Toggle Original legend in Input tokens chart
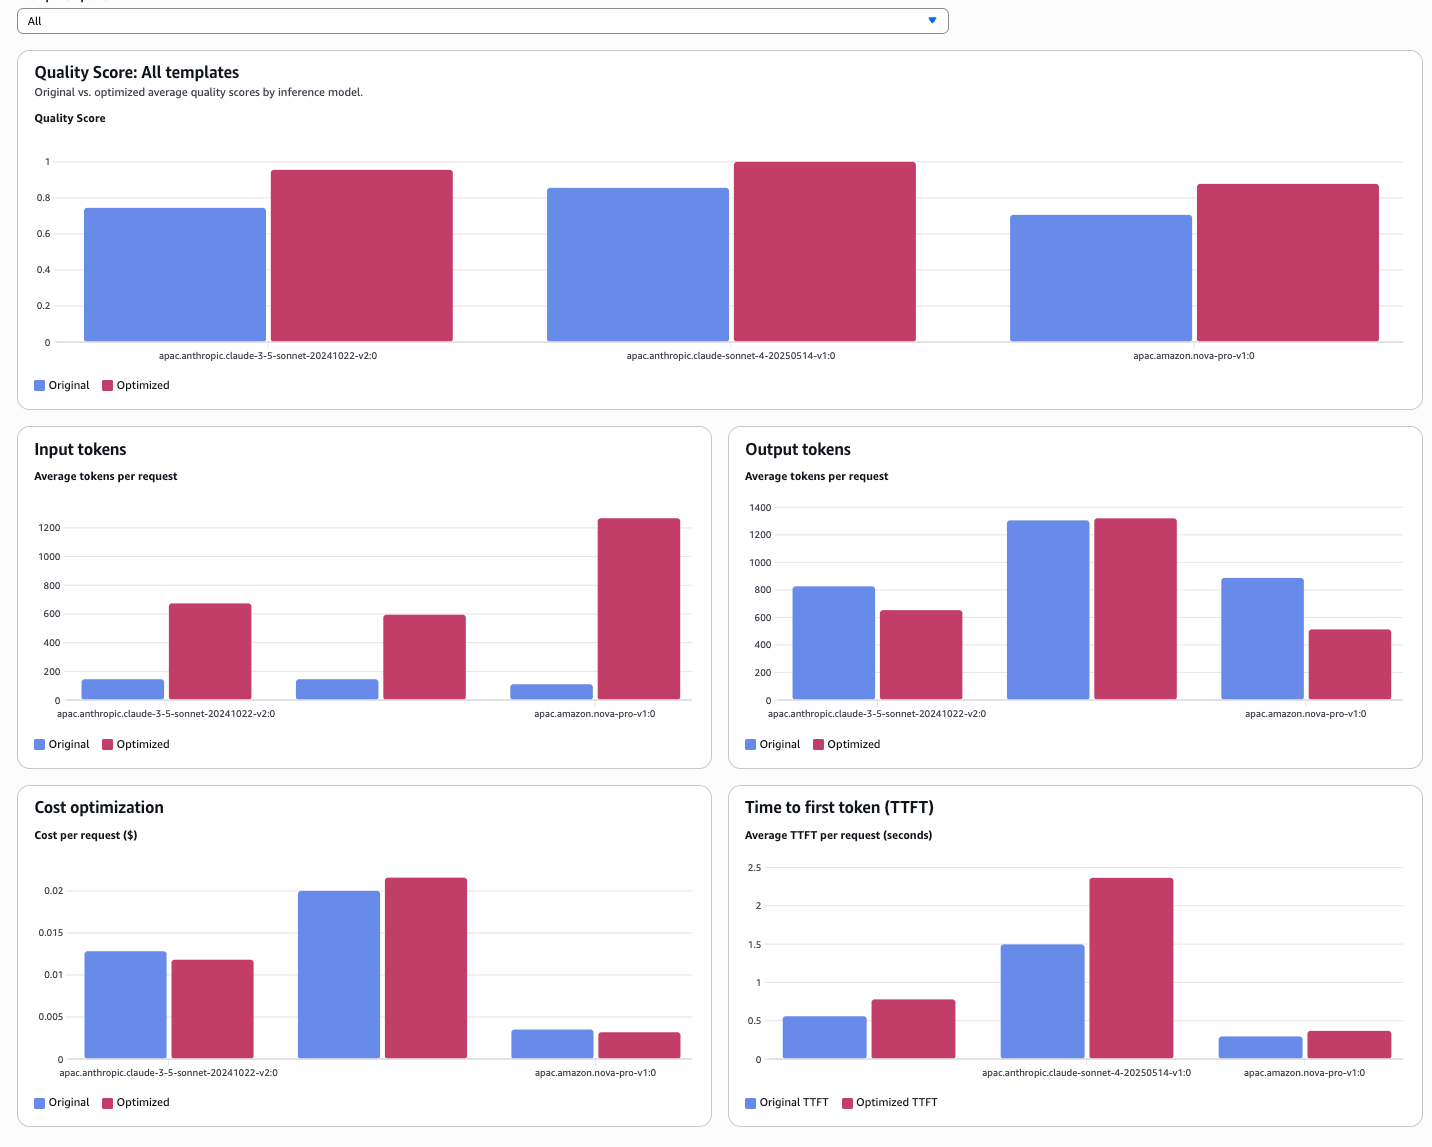The image size is (1432, 1147). (x=62, y=744)
